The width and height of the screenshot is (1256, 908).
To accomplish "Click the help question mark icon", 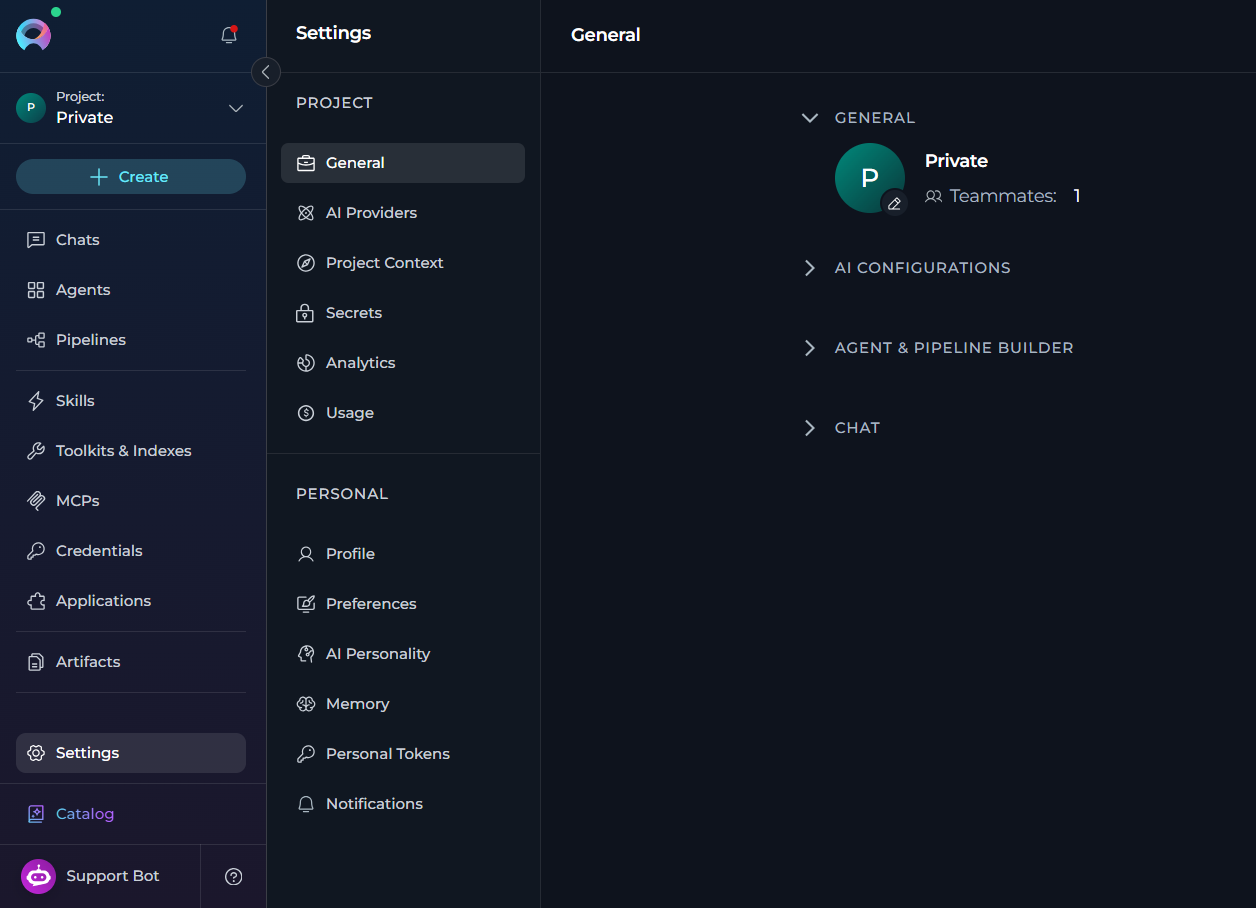I will click(234, 877).
